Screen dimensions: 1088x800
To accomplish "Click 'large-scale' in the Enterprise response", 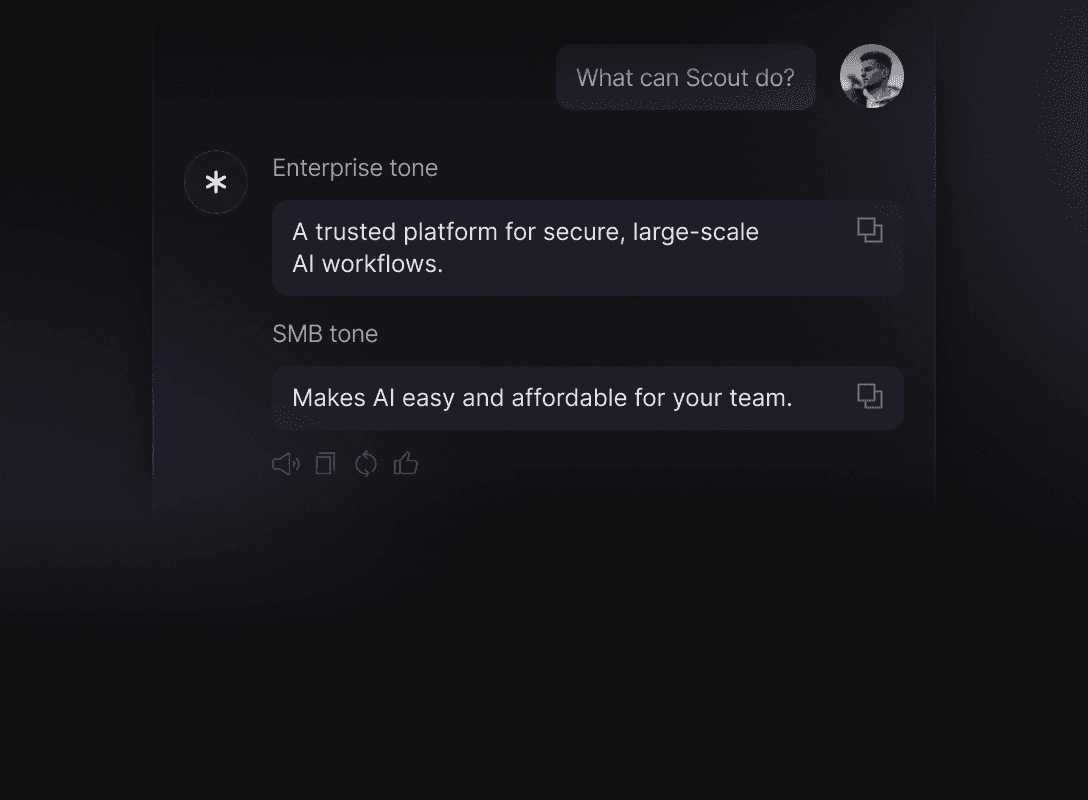I will coord(695,232).
